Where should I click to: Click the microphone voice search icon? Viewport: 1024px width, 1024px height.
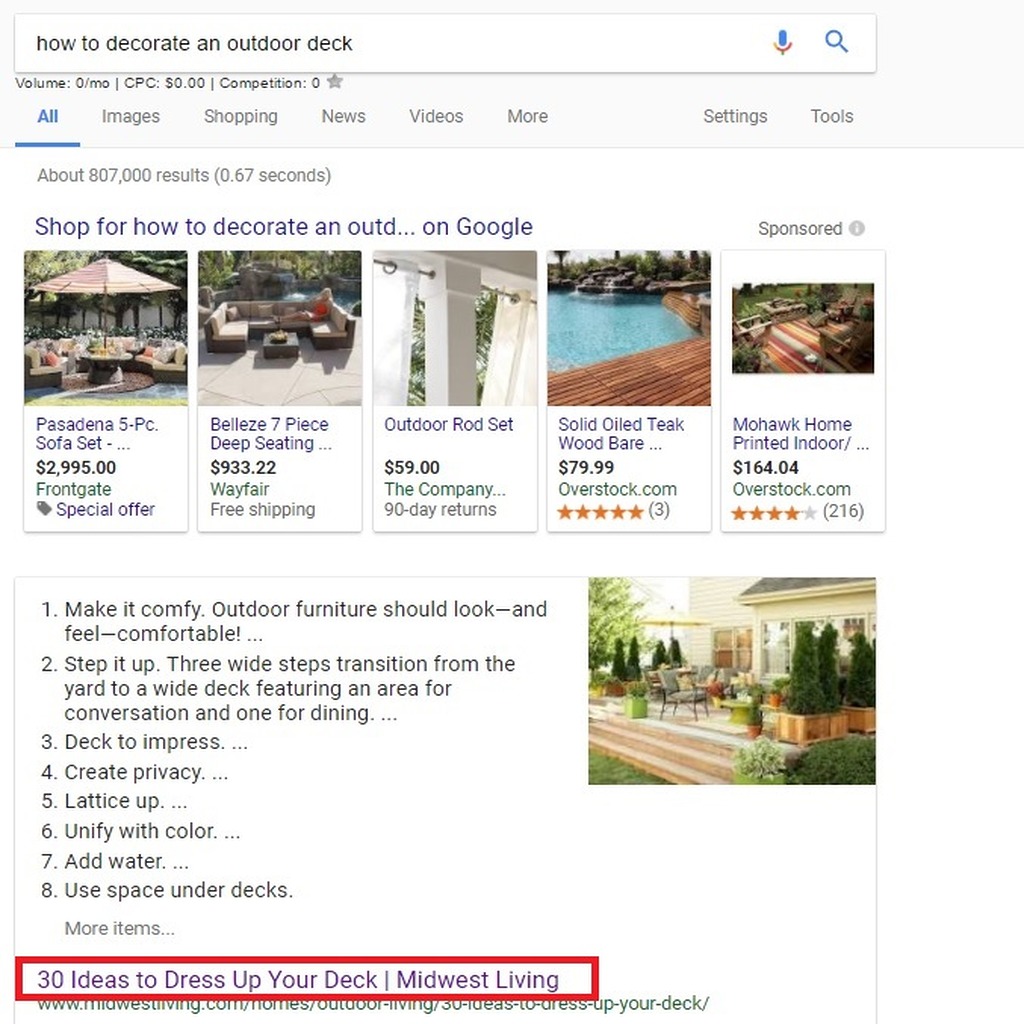(782, 42)
